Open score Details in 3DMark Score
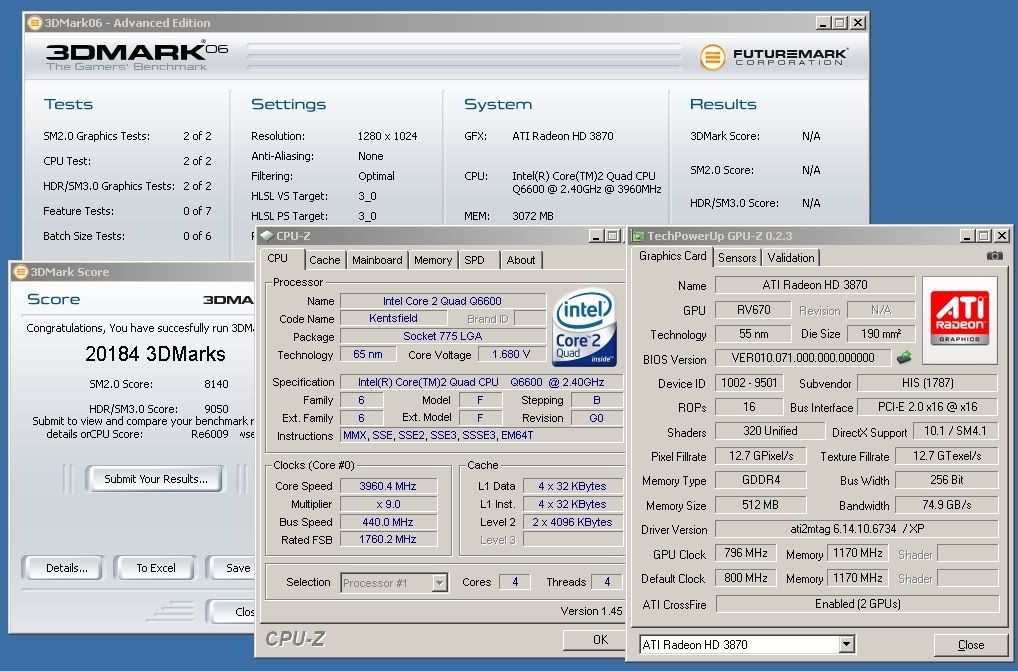Screen dimensions: 1018x671 66,568
